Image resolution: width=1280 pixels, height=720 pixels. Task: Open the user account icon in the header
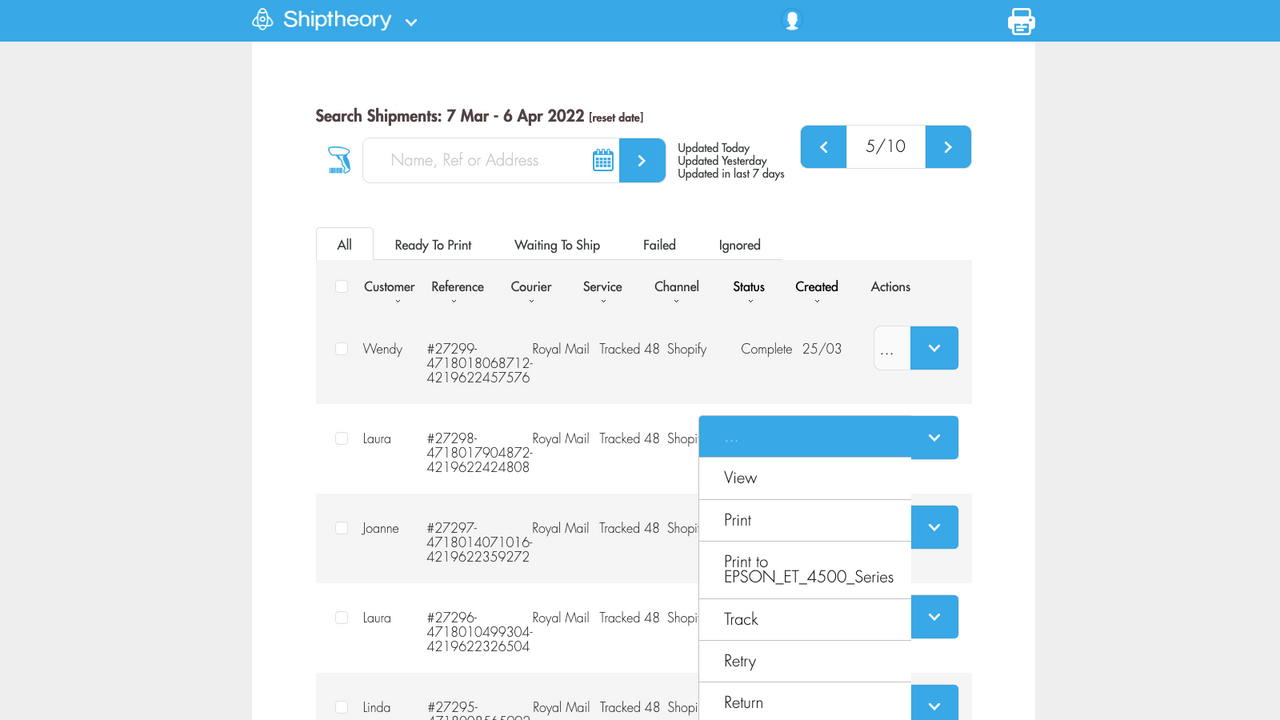click(791, 19)
